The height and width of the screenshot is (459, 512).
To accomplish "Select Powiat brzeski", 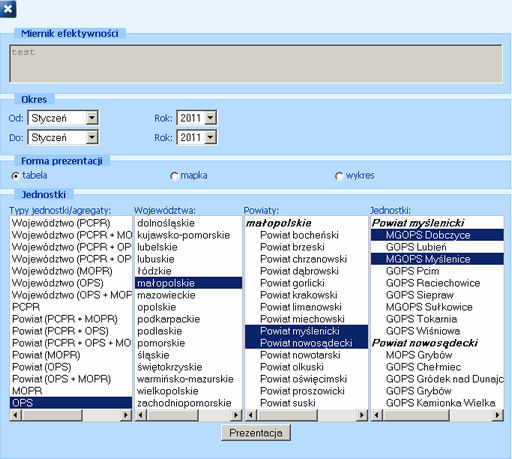I will 306,247.
